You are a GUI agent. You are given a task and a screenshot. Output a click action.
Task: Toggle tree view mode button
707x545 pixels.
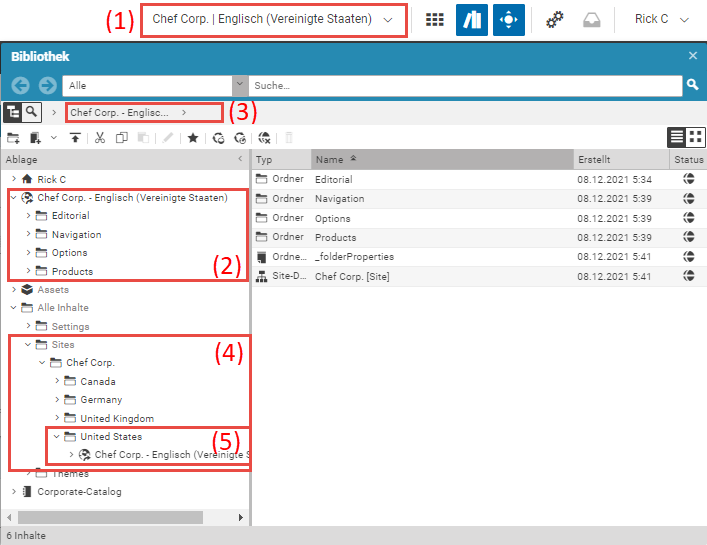point(14,112)
